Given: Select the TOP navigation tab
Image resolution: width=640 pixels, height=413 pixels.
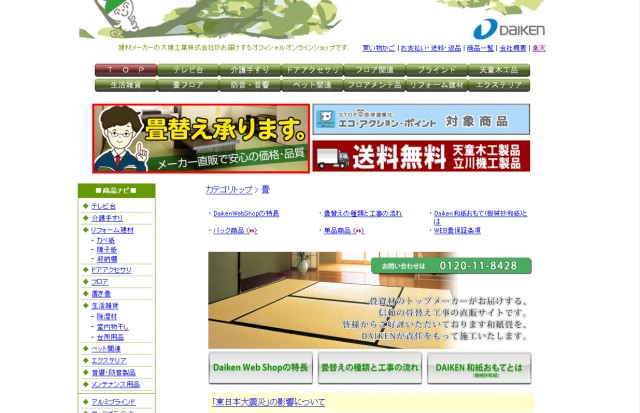Looking at the screenshot, I should 125,70.
